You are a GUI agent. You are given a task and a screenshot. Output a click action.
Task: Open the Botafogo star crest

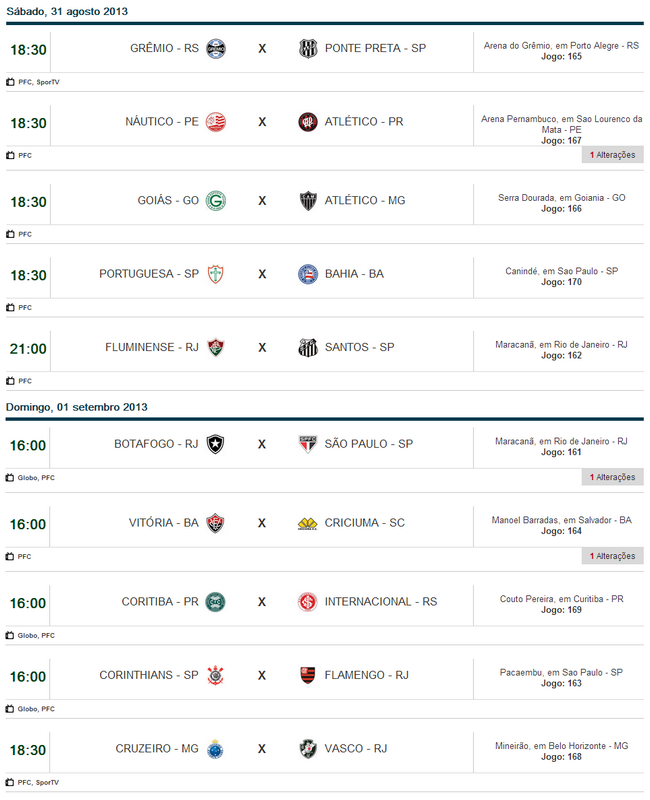[x=215, y=444]
